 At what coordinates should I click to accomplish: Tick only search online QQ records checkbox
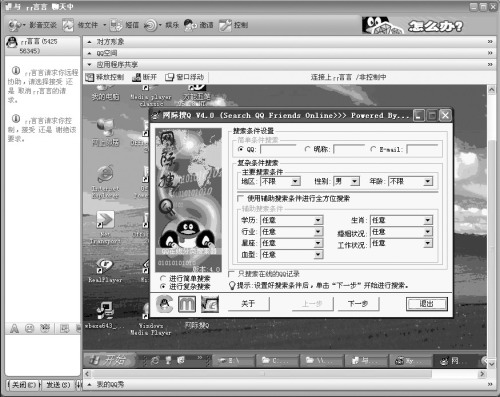coord(231,274)
